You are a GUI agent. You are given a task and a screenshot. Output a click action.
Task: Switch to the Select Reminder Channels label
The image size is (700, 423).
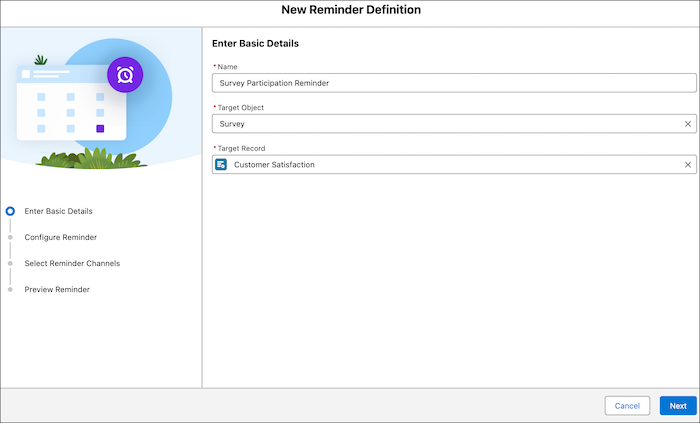point(72,263)
